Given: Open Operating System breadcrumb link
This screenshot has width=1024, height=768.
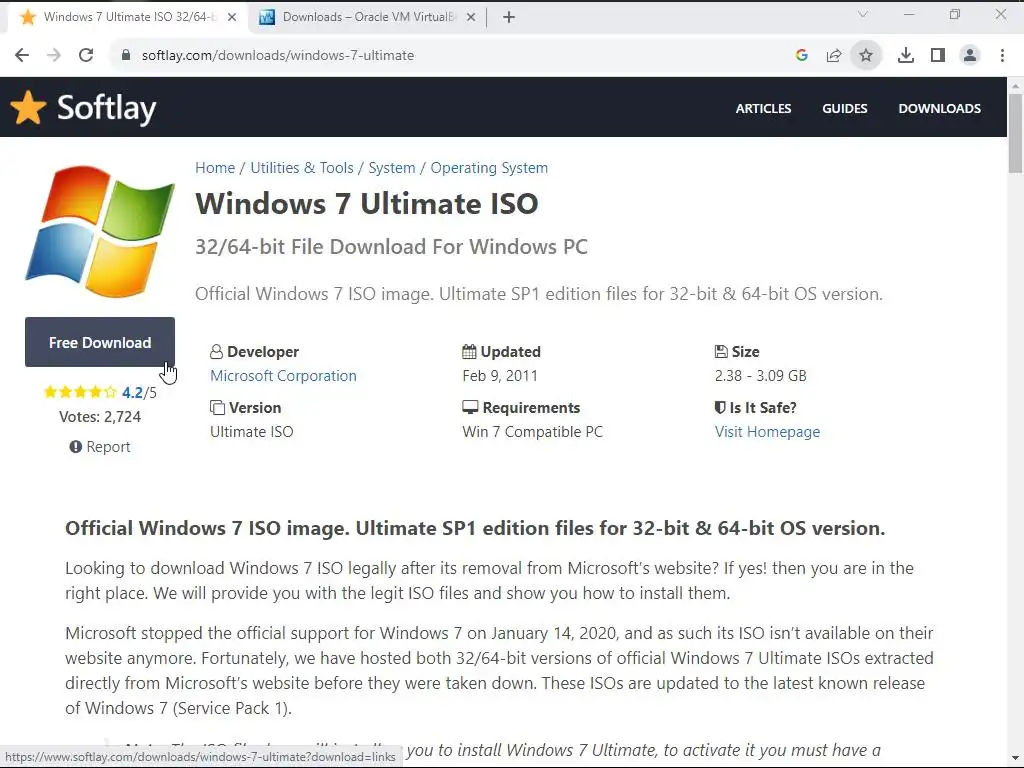Looking at the screenshot, I should 489,168.
